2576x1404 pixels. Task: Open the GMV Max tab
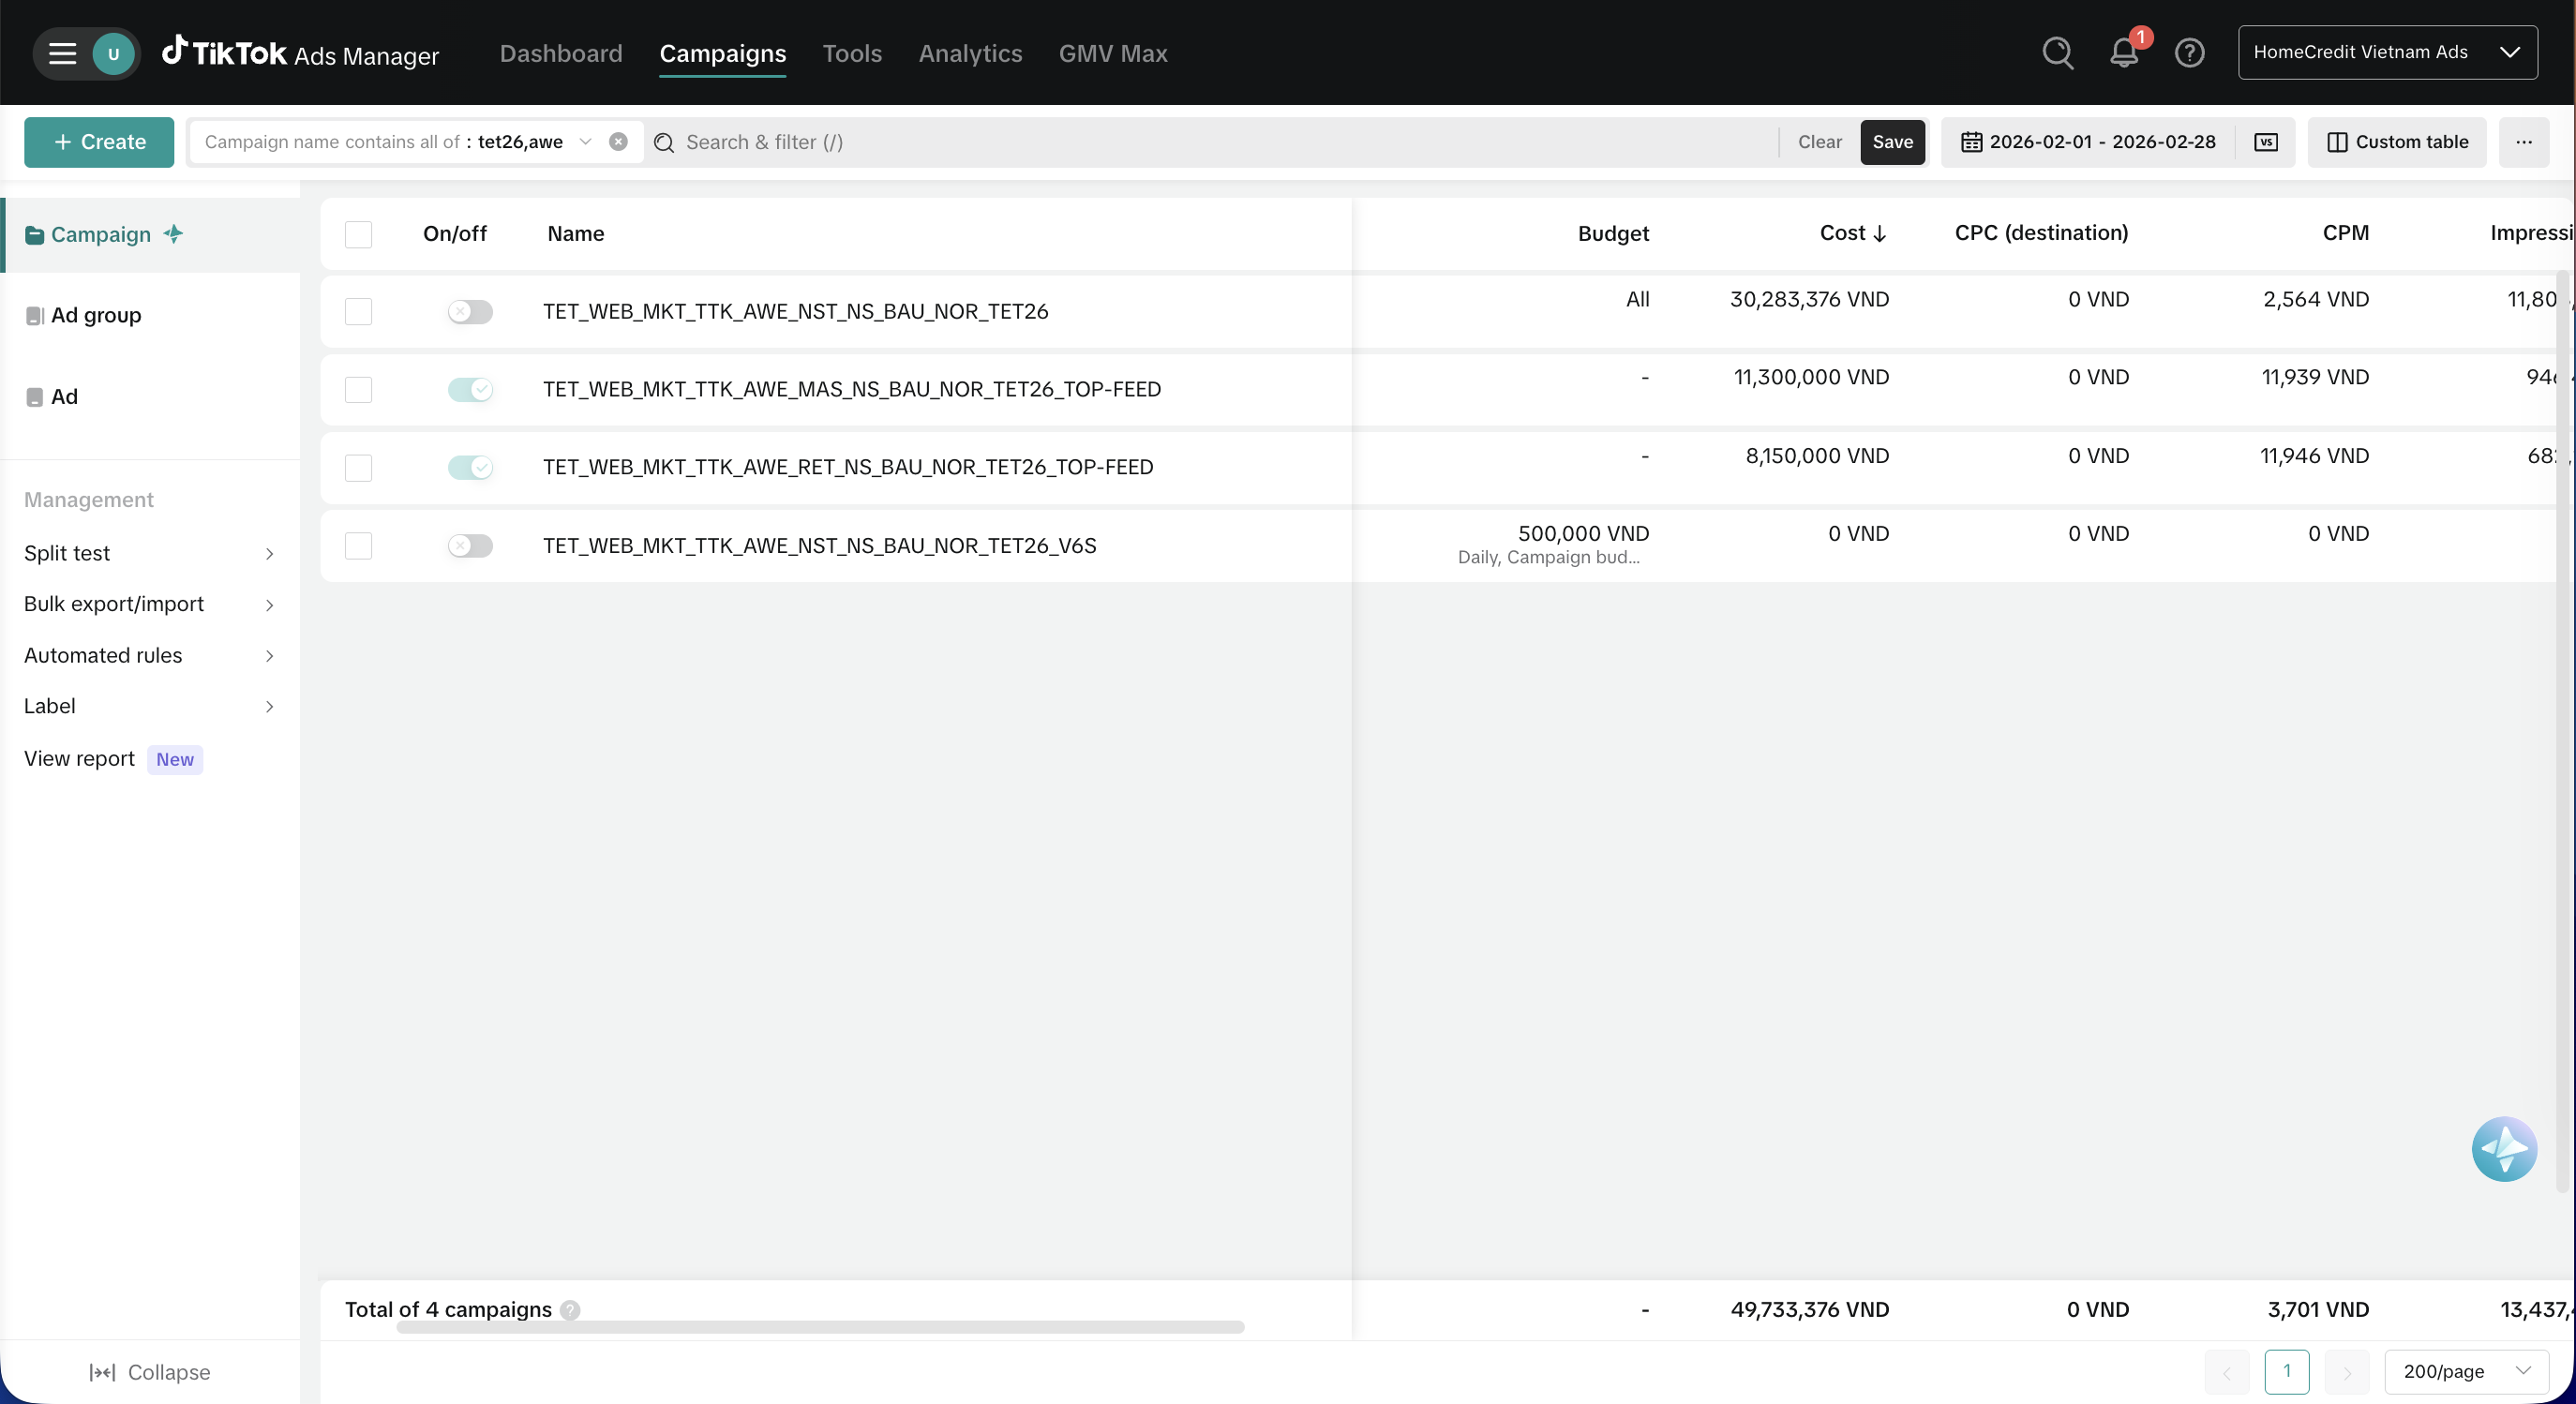[1113, 53]
